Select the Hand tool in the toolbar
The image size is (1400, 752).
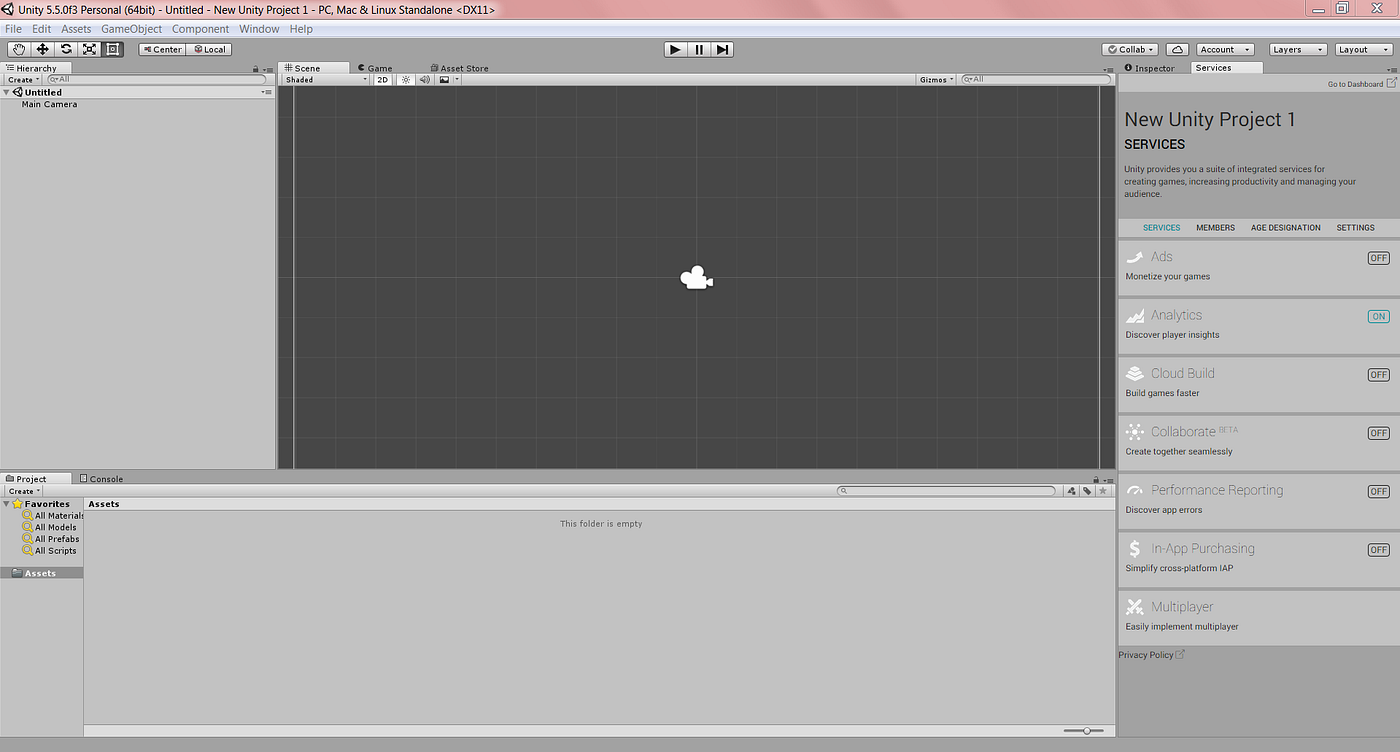(x=18, y=48)
